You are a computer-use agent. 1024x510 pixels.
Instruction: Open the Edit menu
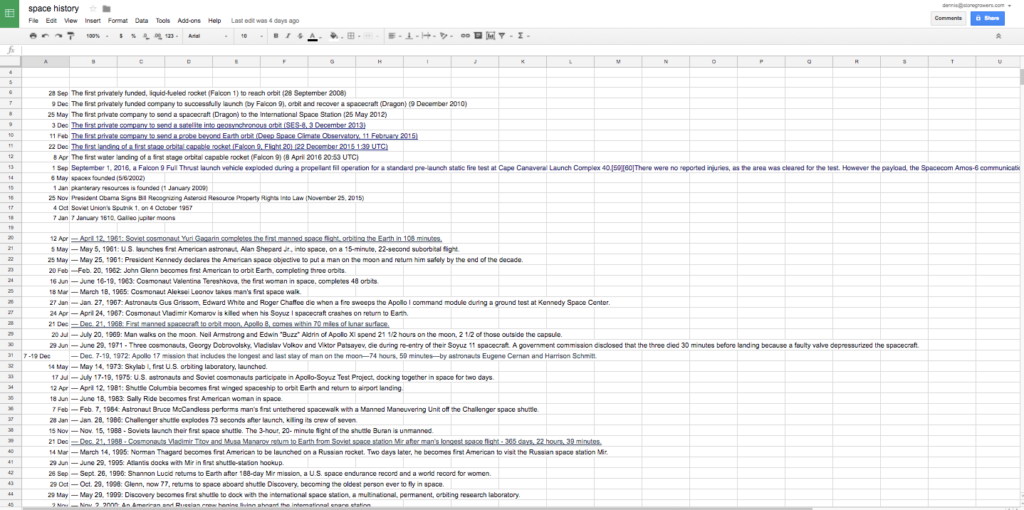[x=52, y=21]
